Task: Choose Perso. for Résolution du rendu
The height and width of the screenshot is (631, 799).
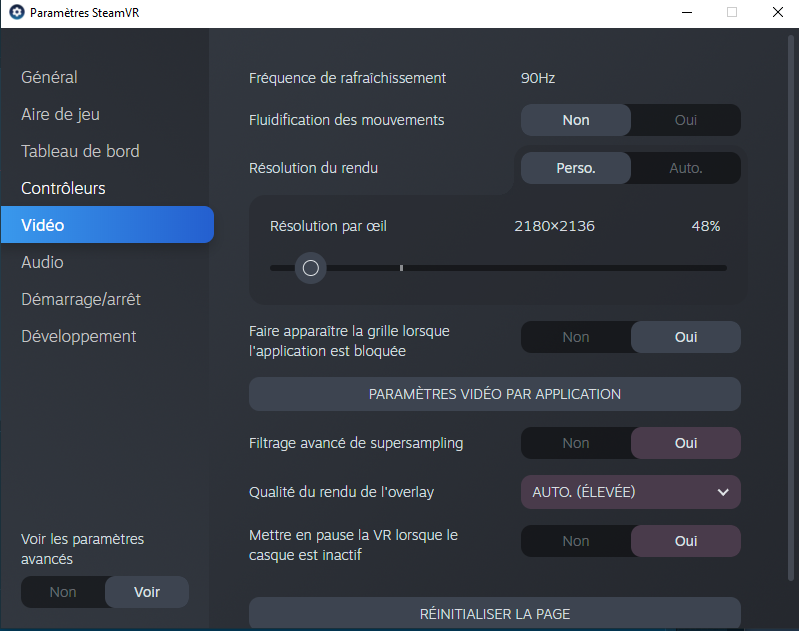Action: pyautogui.click(x=576, y=168)
